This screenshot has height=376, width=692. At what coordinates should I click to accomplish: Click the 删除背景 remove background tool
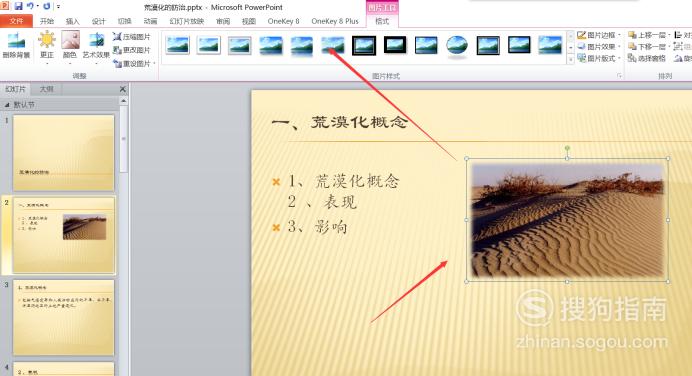coord(16,45)
